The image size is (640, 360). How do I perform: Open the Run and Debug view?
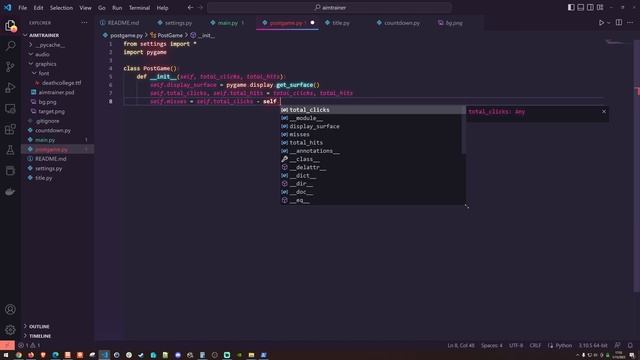(10, 87)
